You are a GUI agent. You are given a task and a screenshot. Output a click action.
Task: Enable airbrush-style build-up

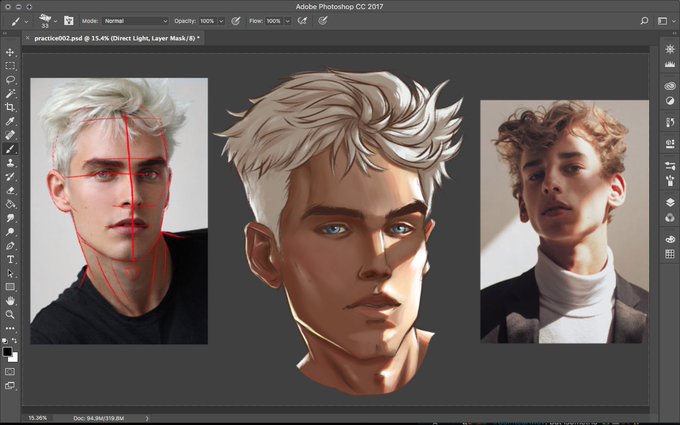point(302,21)
